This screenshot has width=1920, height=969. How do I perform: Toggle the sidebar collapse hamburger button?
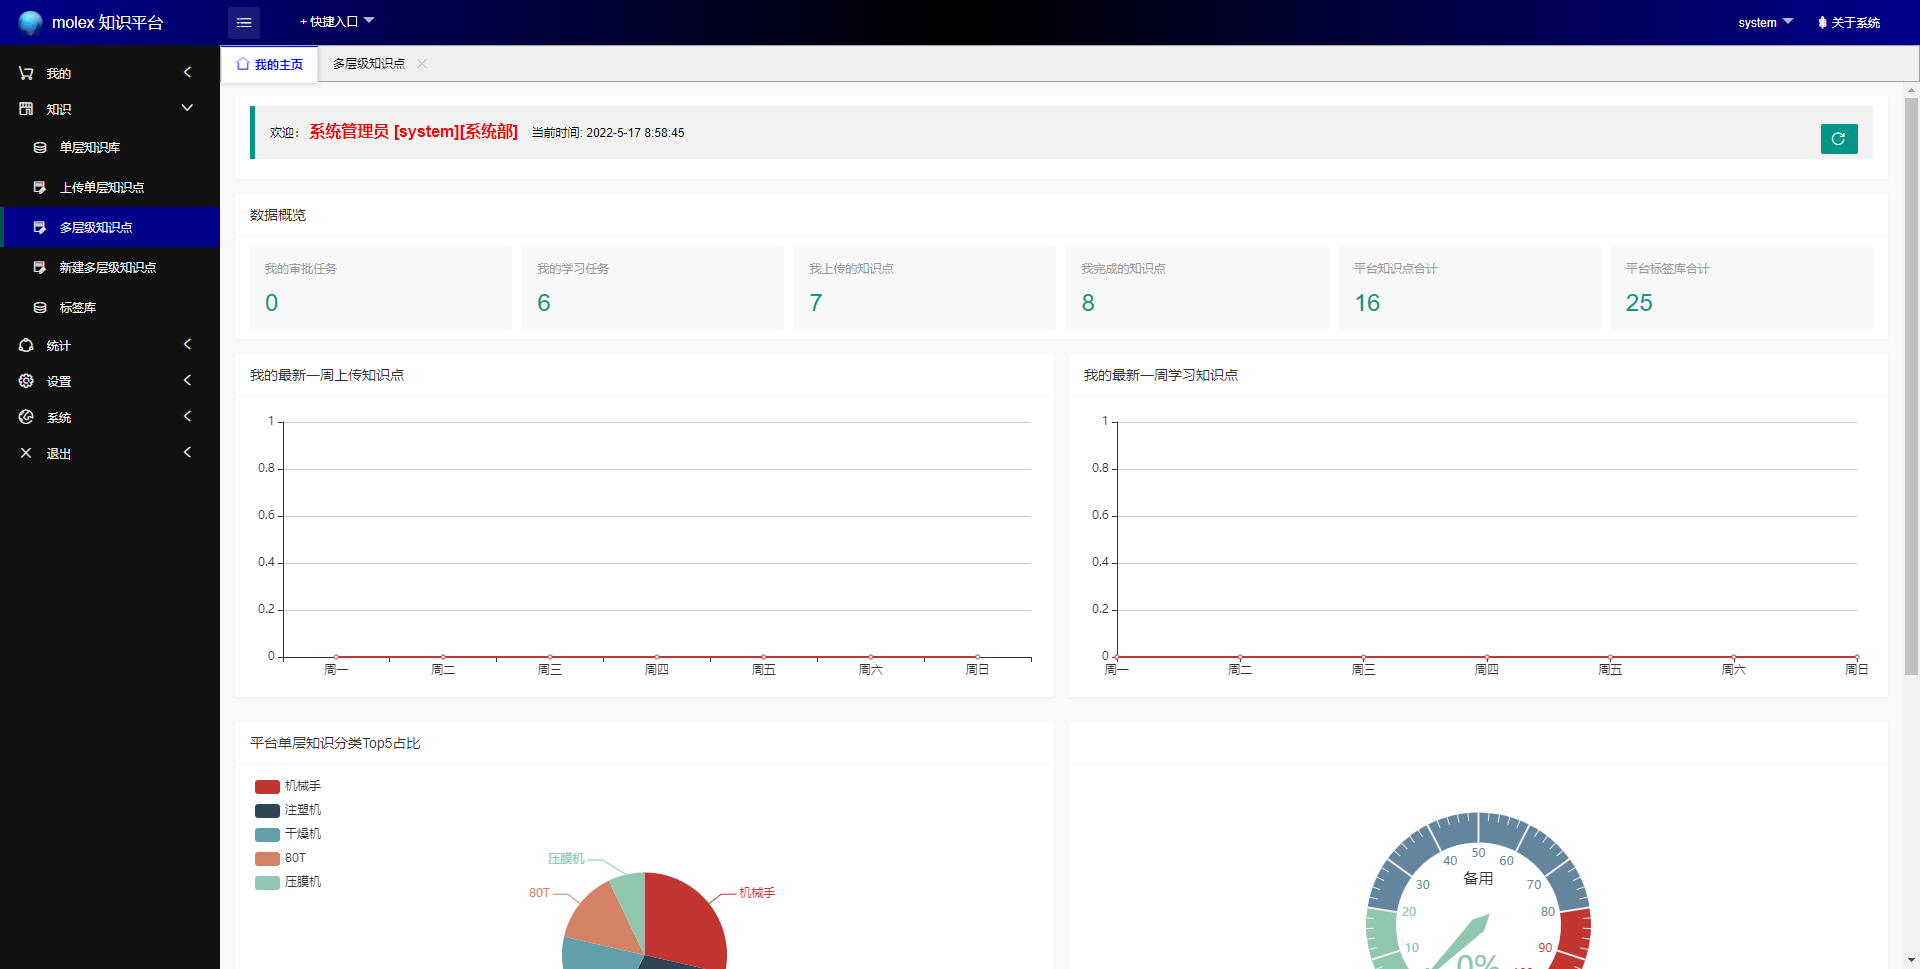pyautogui.click(x=244, y=22)
